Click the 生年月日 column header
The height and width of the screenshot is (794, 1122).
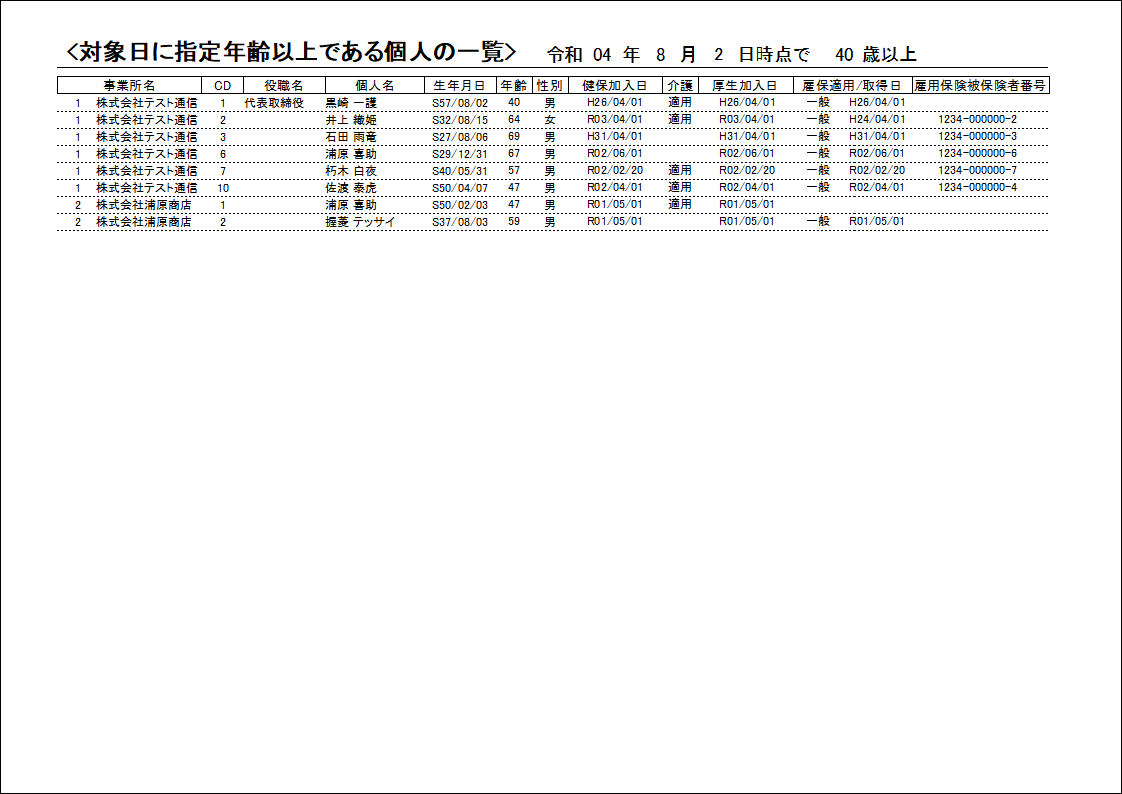[460, 86]
